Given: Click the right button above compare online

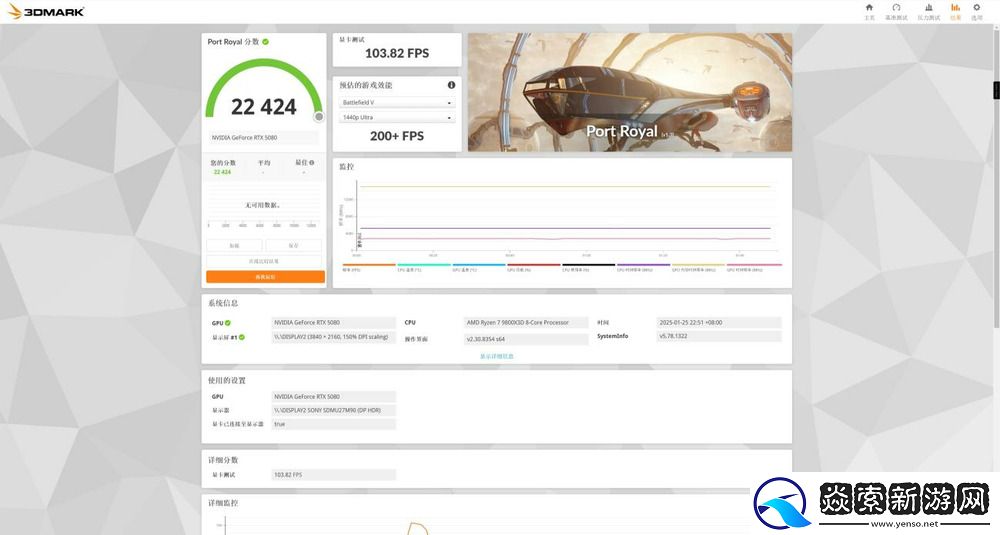Looking at the screenshot, I should [293, 245].
